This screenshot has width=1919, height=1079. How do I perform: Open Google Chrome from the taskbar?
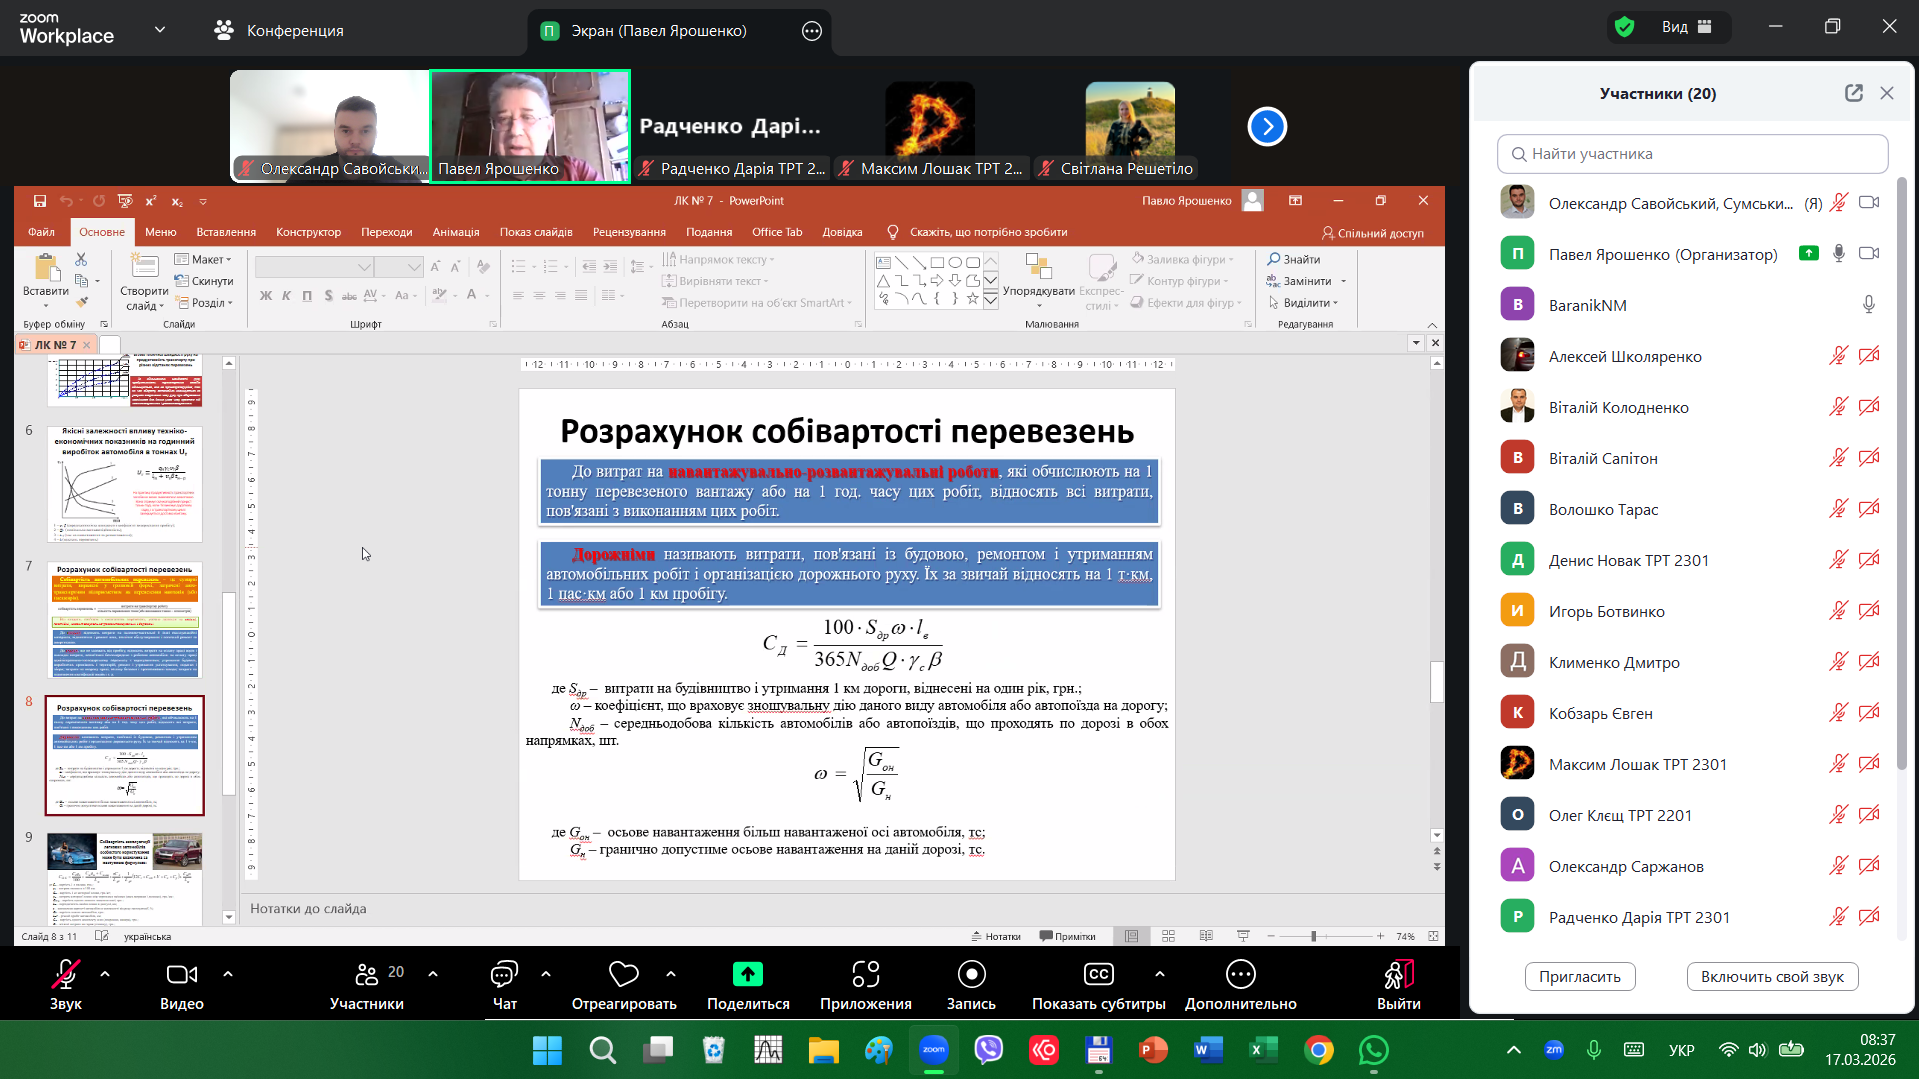[x=1318, y=1050]
